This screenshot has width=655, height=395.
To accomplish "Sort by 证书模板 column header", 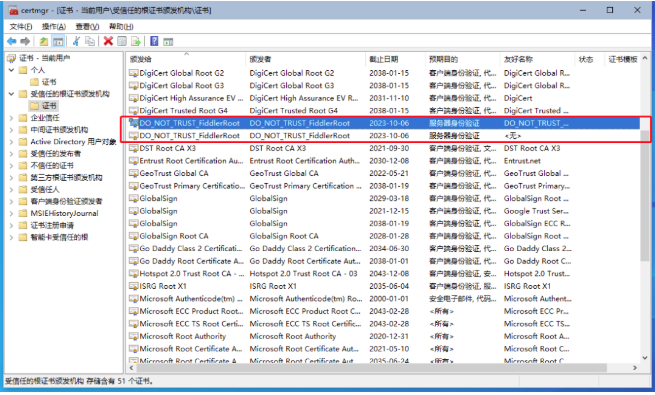I will pyautogui.click(x=622, y=59).
